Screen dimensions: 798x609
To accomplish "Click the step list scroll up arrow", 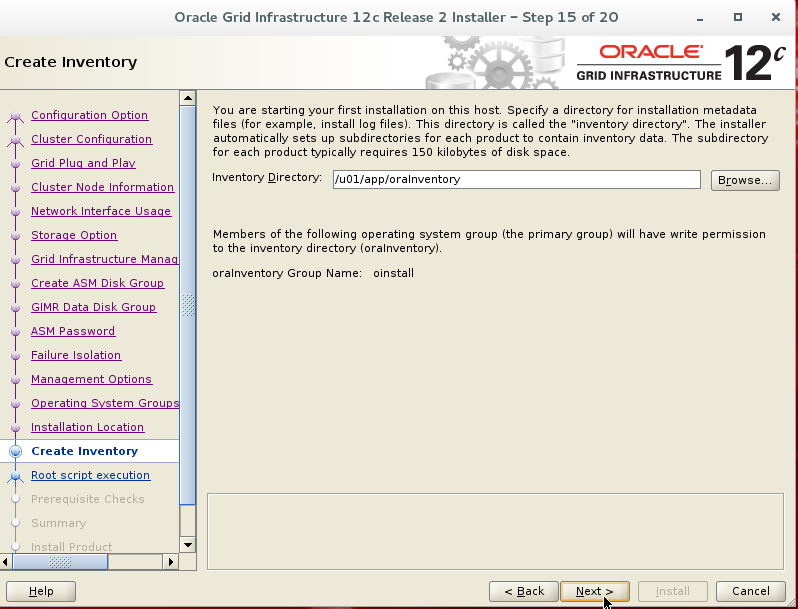I will coord(188,98).
